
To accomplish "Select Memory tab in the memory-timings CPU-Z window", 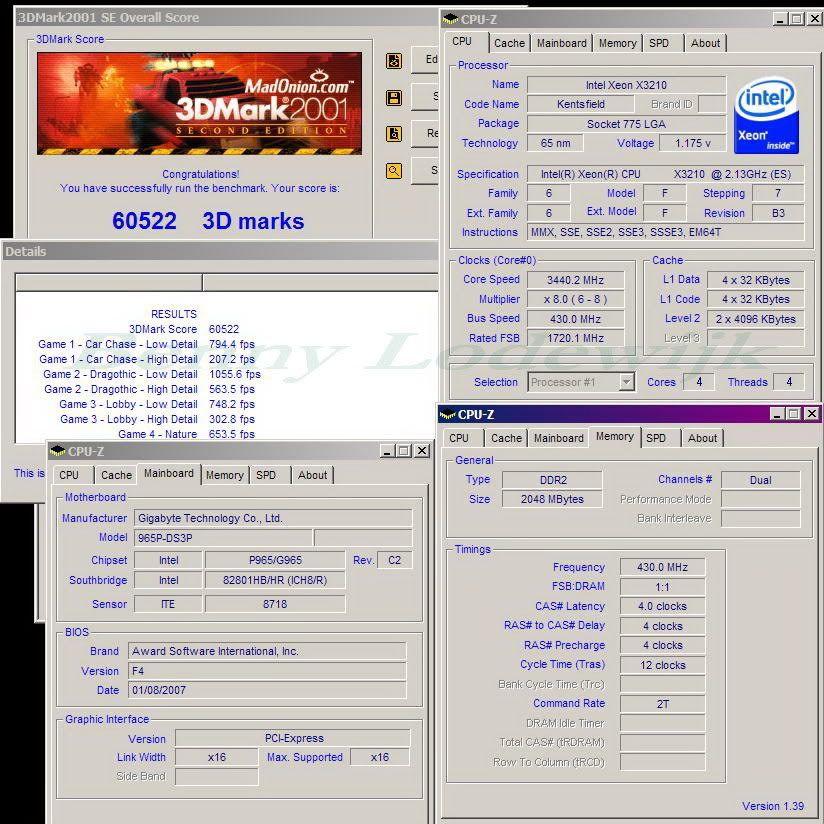I will coord(614,436).
